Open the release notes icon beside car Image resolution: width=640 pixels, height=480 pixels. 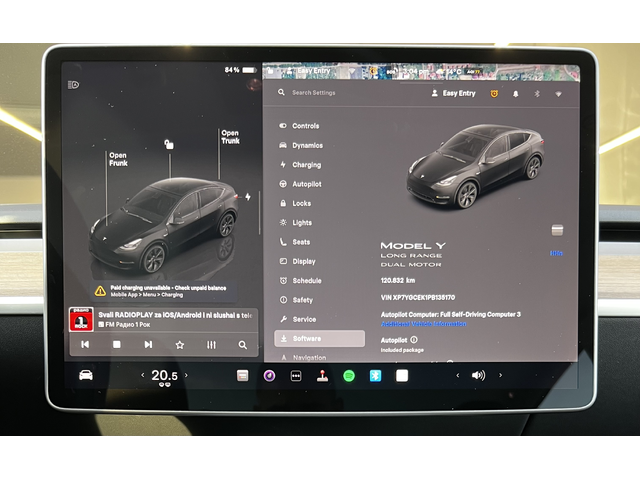pyautogui.click(x=557, y=230)
